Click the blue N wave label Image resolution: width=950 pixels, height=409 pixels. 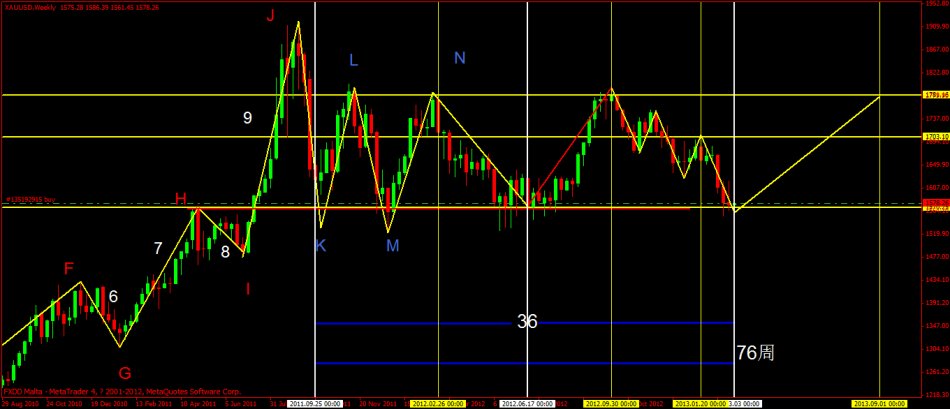[x=459, y=58]
